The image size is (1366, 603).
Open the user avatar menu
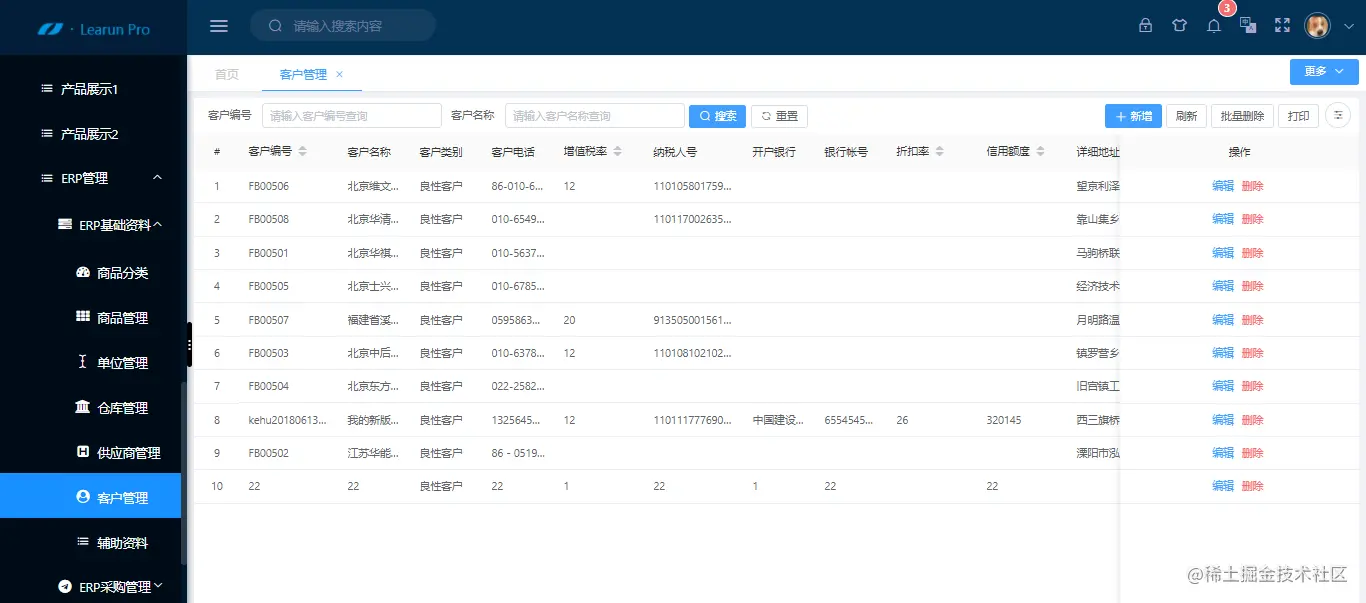(x=1318, y=26)
